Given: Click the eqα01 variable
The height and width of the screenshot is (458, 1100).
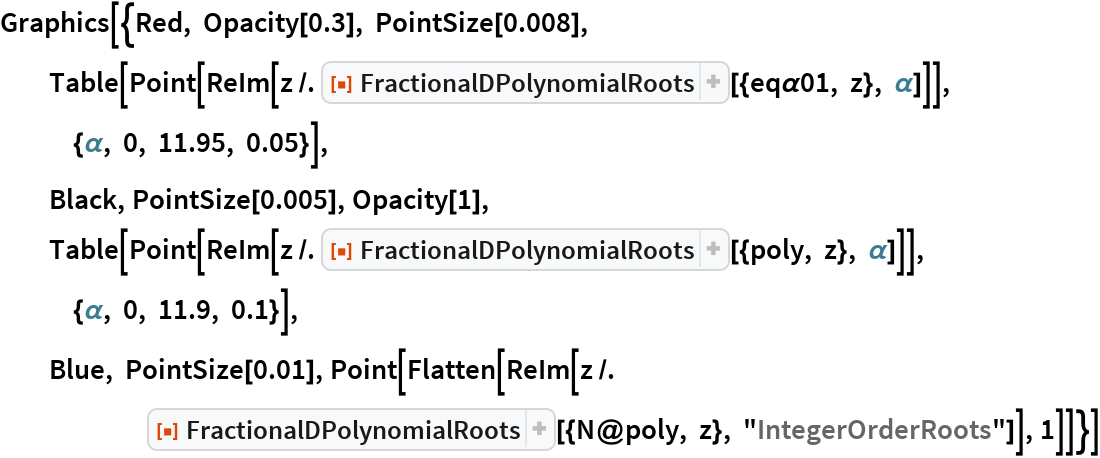Looking at the screenshot, I should click(x=784, y=85).
